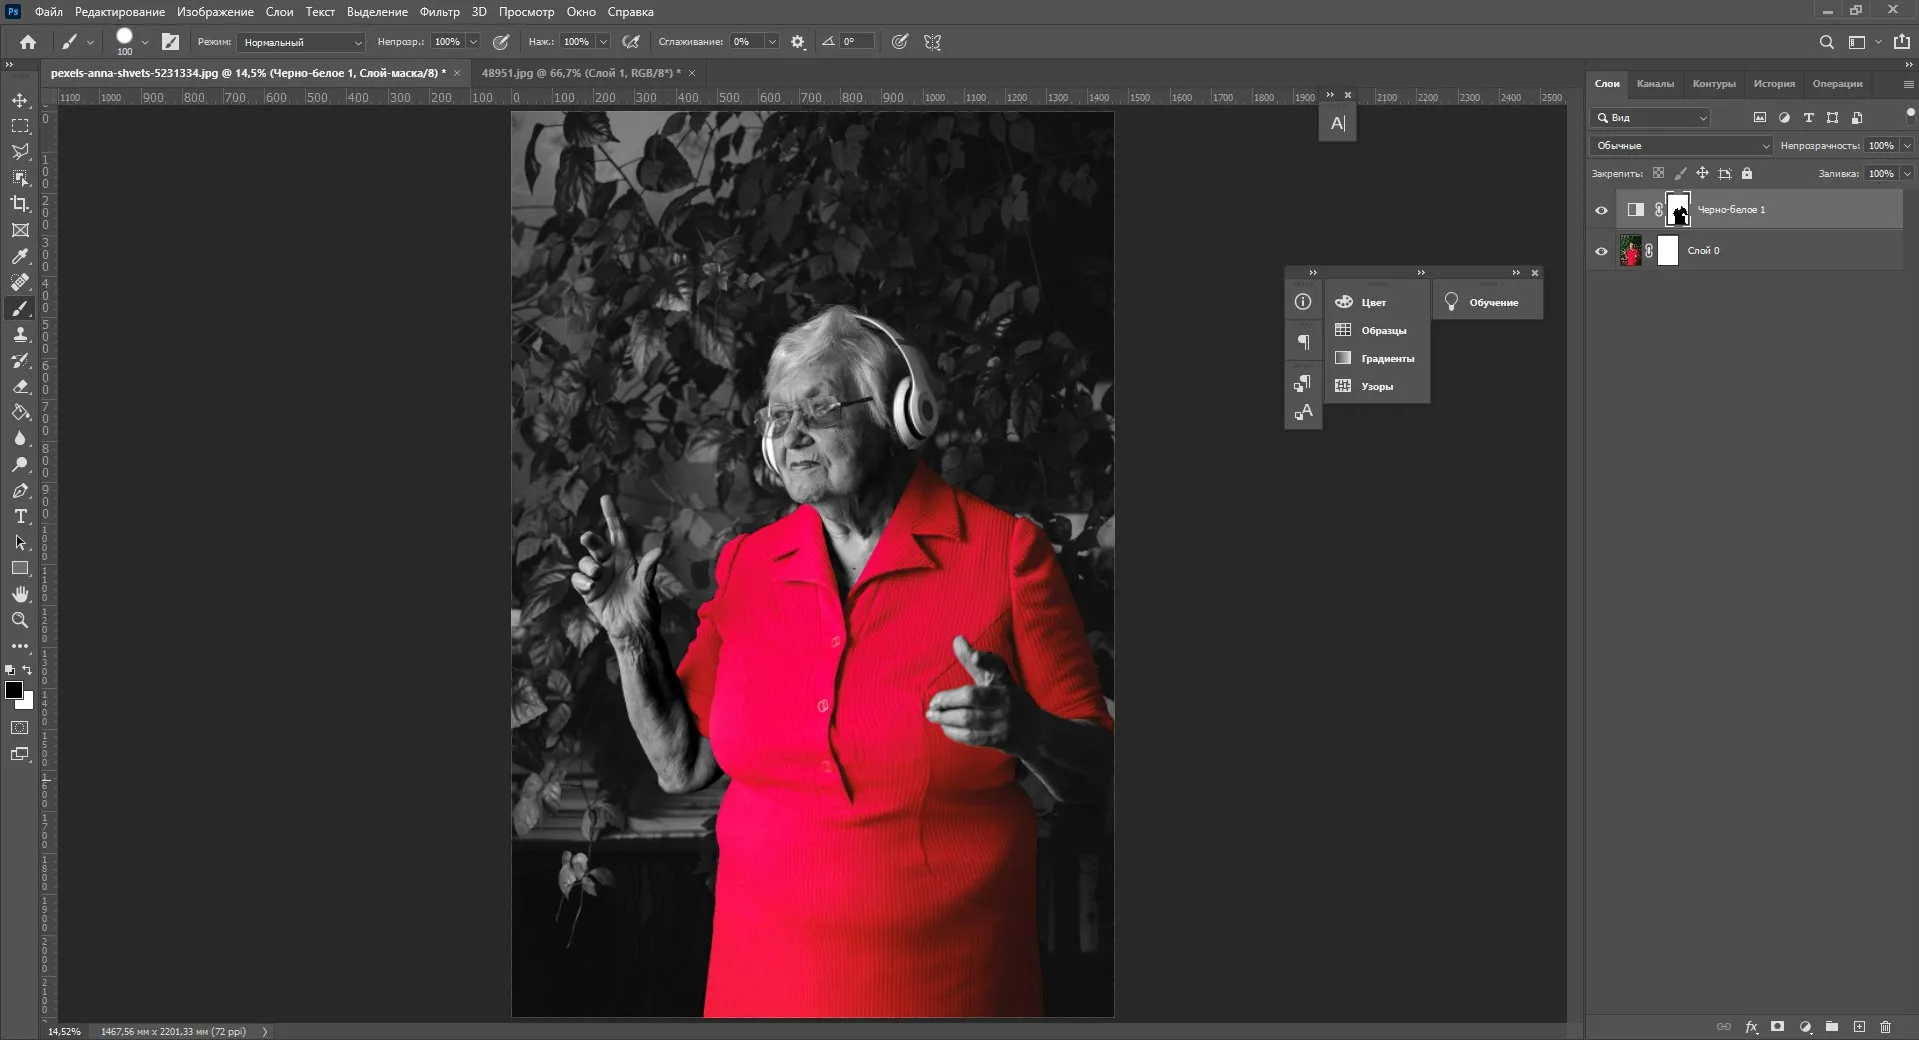Image resolution: width=1919 pixels, height=1040 pixels.
Task: Select the Paint Bucket tool
Action: 20,412
